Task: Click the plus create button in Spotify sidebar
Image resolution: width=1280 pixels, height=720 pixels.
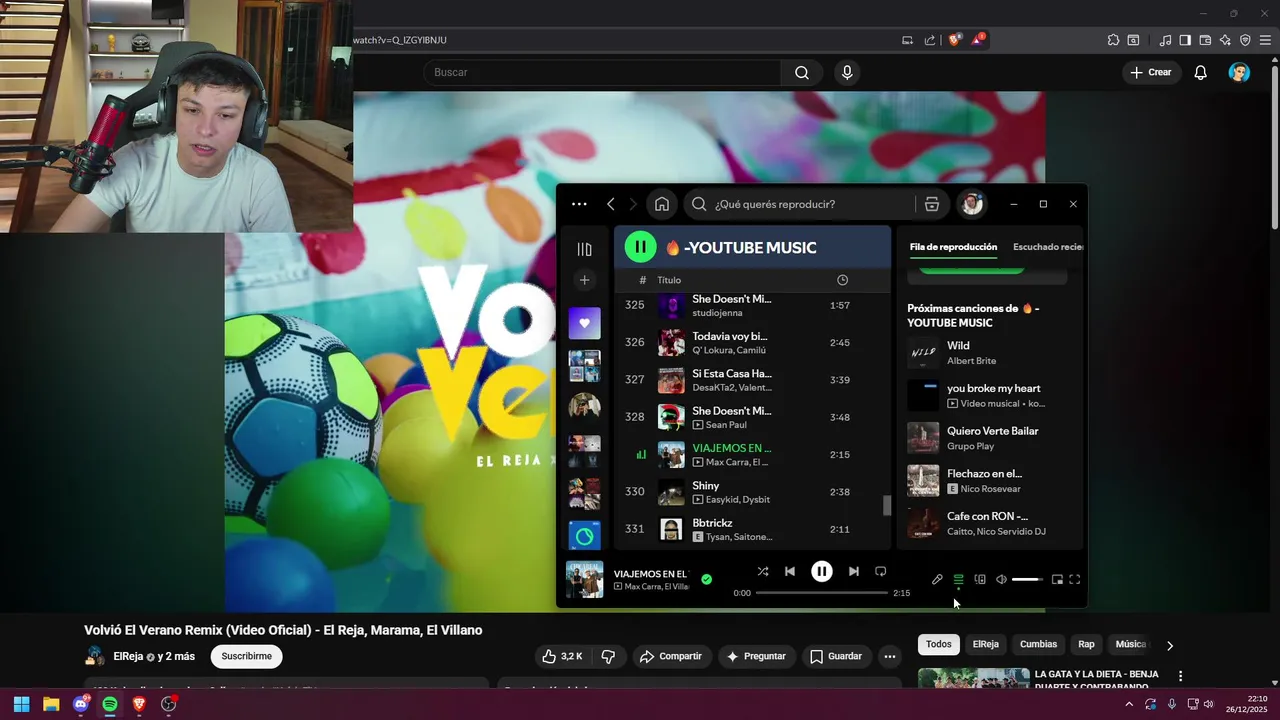Action: 585,280
